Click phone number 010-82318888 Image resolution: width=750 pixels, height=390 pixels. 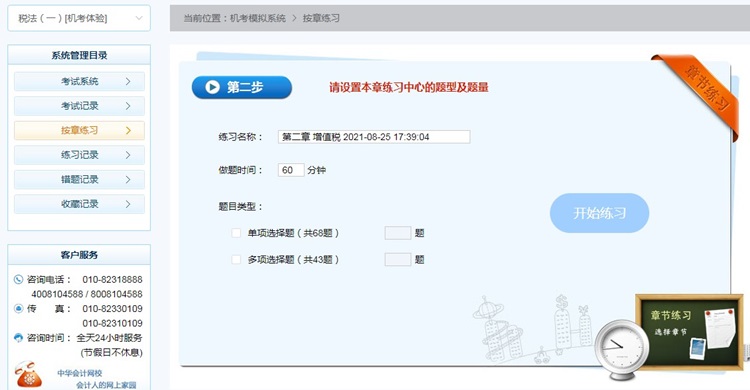[112, 279]
